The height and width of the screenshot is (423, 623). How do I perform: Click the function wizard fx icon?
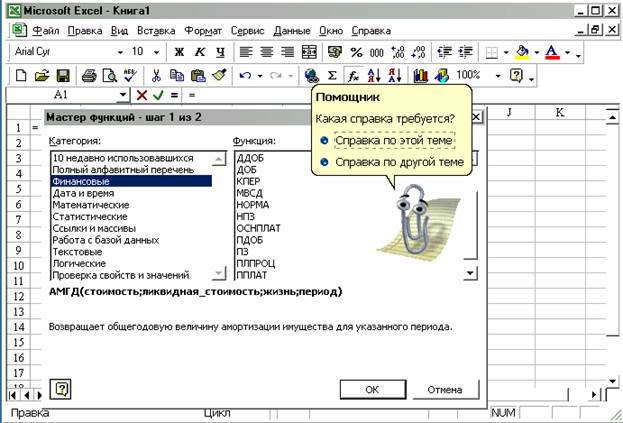coord(353,75)
